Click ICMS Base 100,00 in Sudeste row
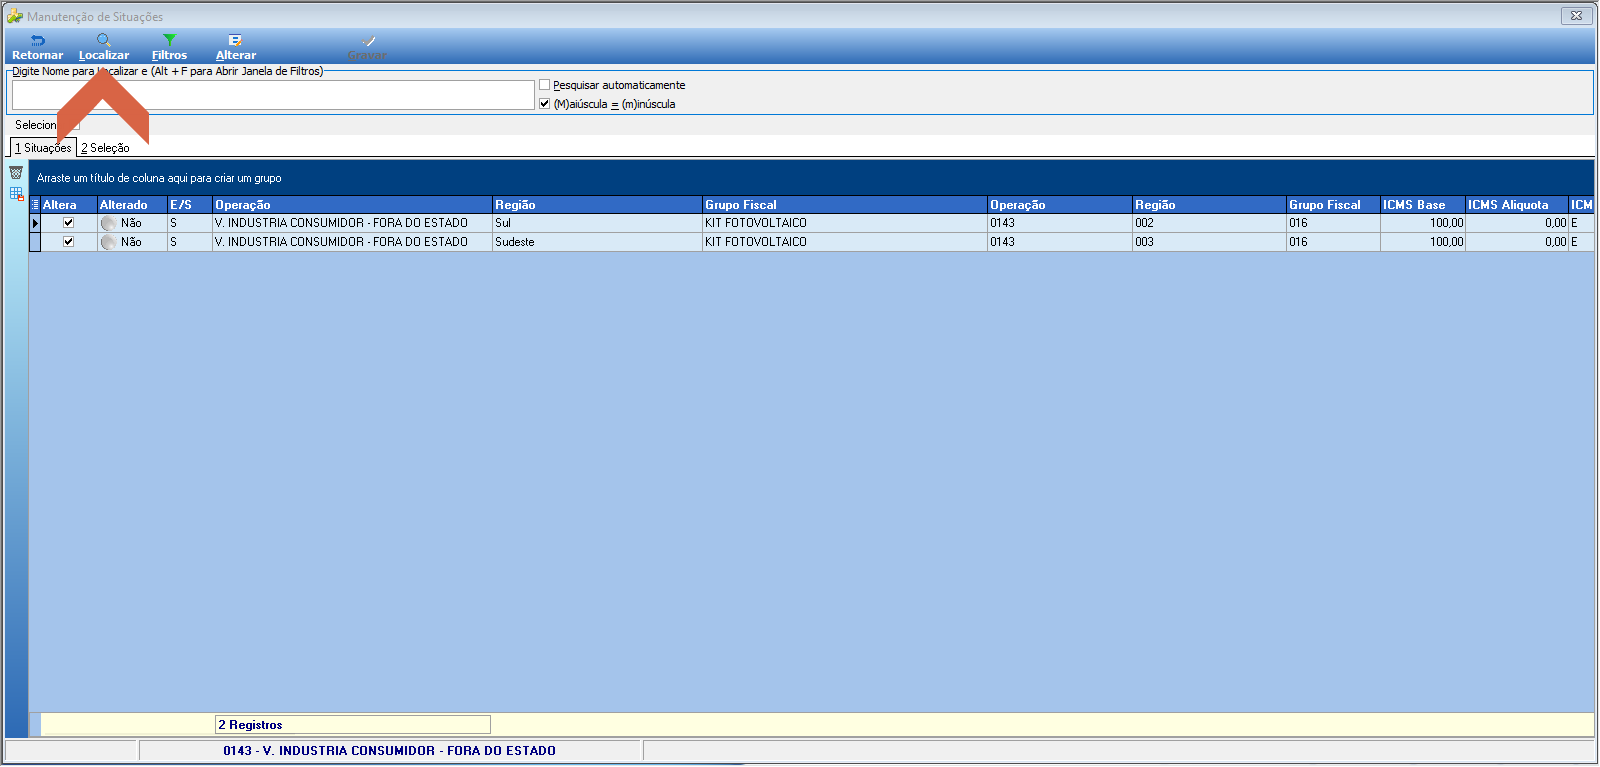Viewport: 1600px width, 767px height. (x=1423, y=242)
